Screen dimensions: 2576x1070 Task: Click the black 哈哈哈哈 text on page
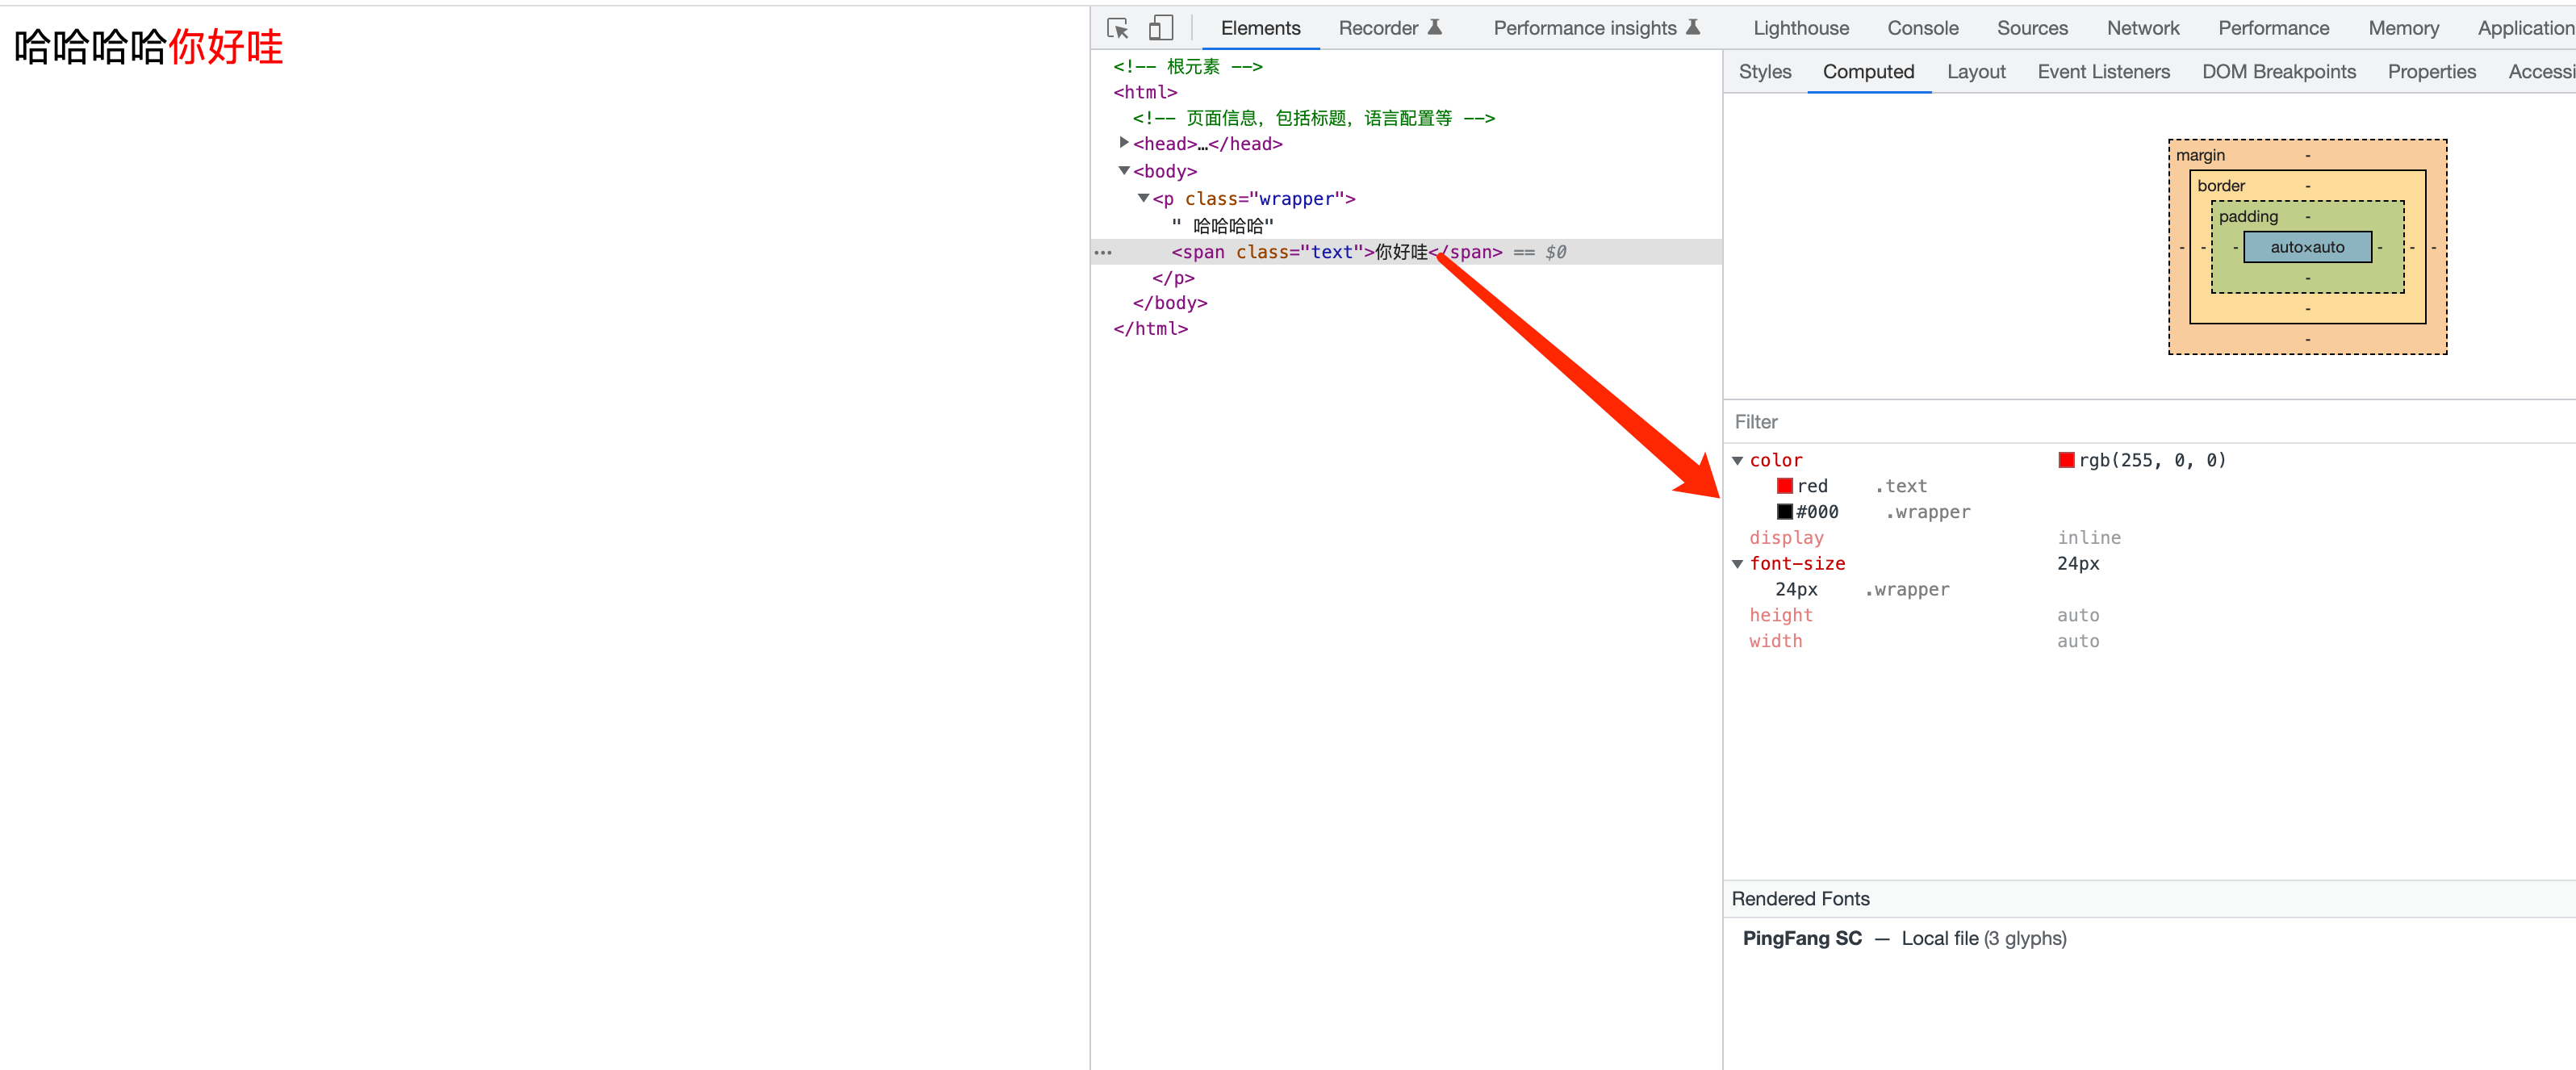pyautogui.click(x=90, y=46)
